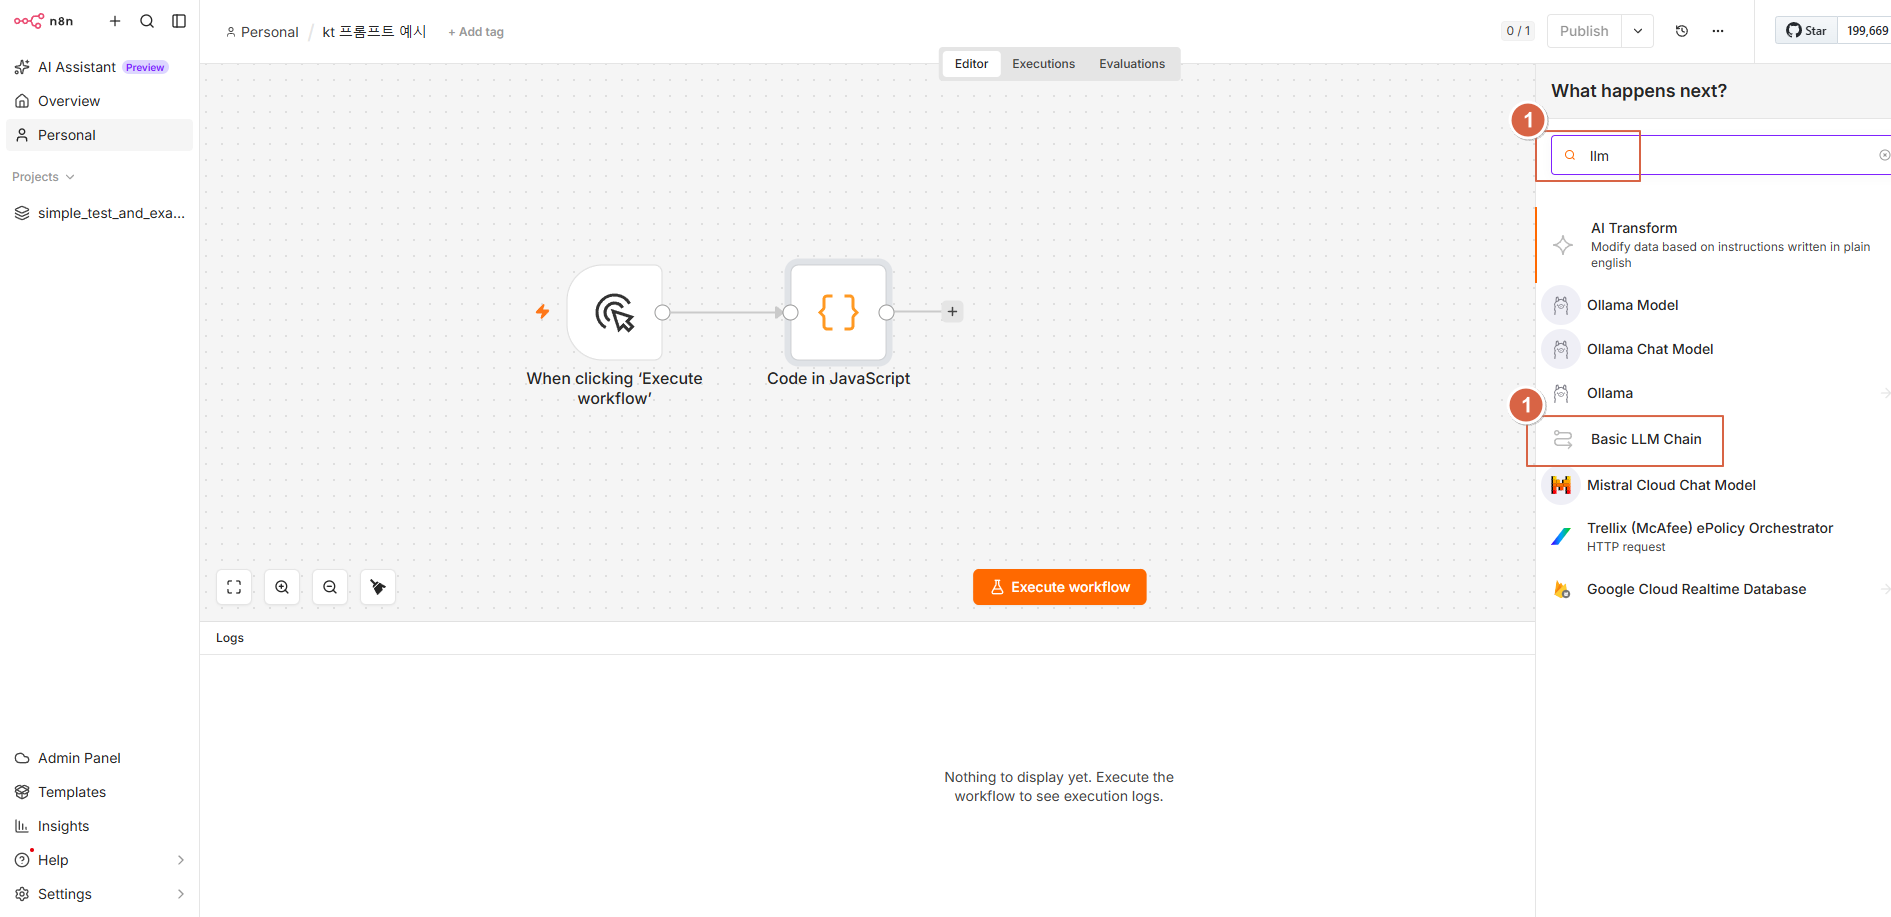Expand the Help submenu arrow

click(x=181, y=860)
